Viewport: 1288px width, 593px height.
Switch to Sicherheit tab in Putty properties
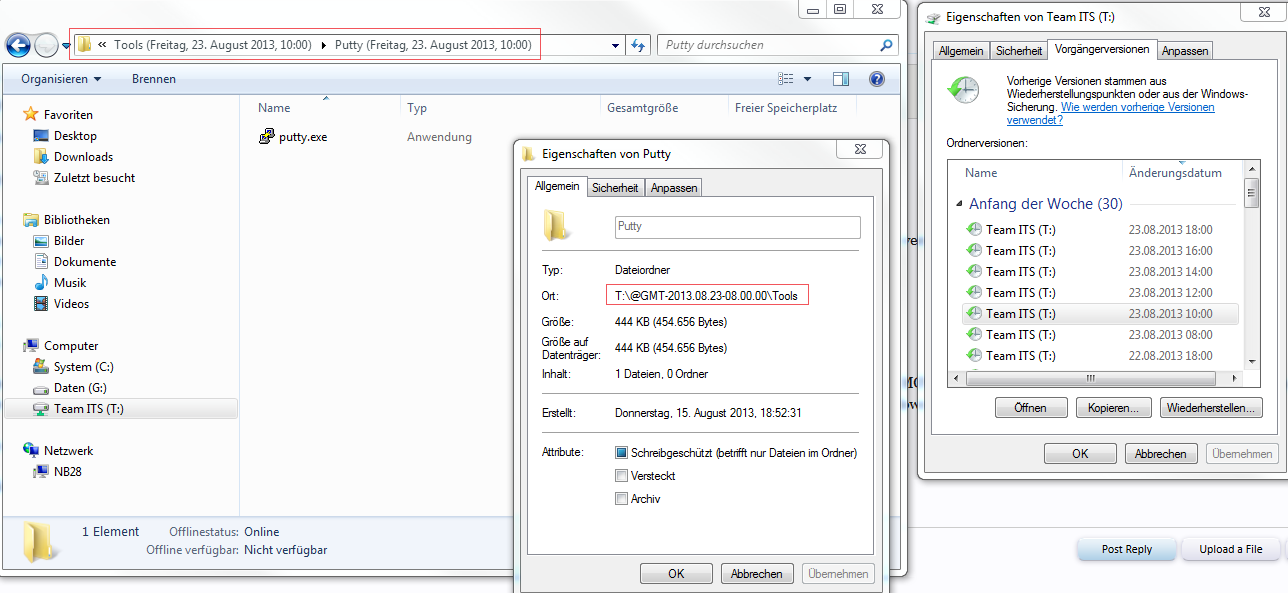coord(615,188)
